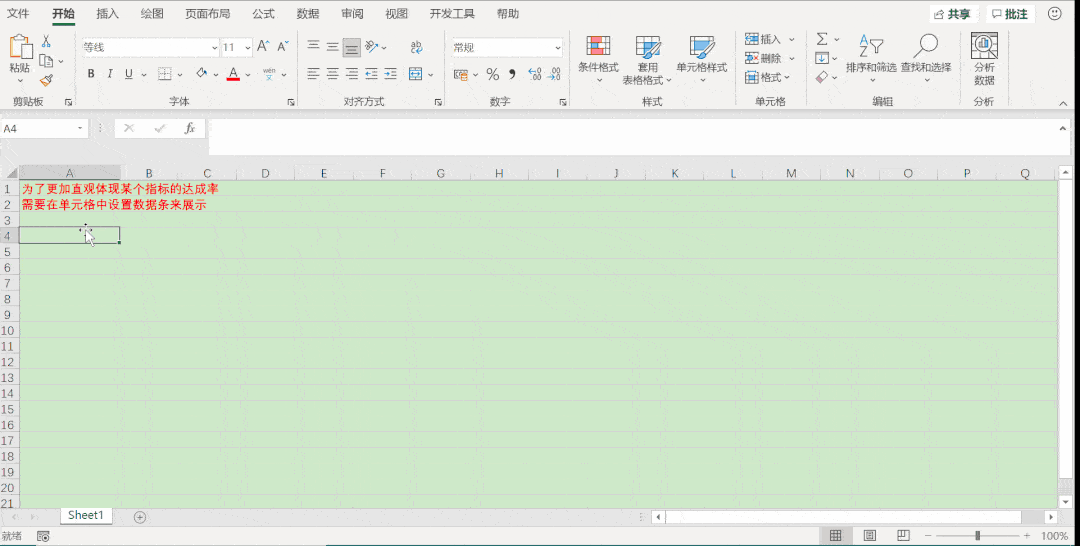Expand the number format 常规 dropdown
This screenshot has height=546, width=1080.
tap(557, 48)
